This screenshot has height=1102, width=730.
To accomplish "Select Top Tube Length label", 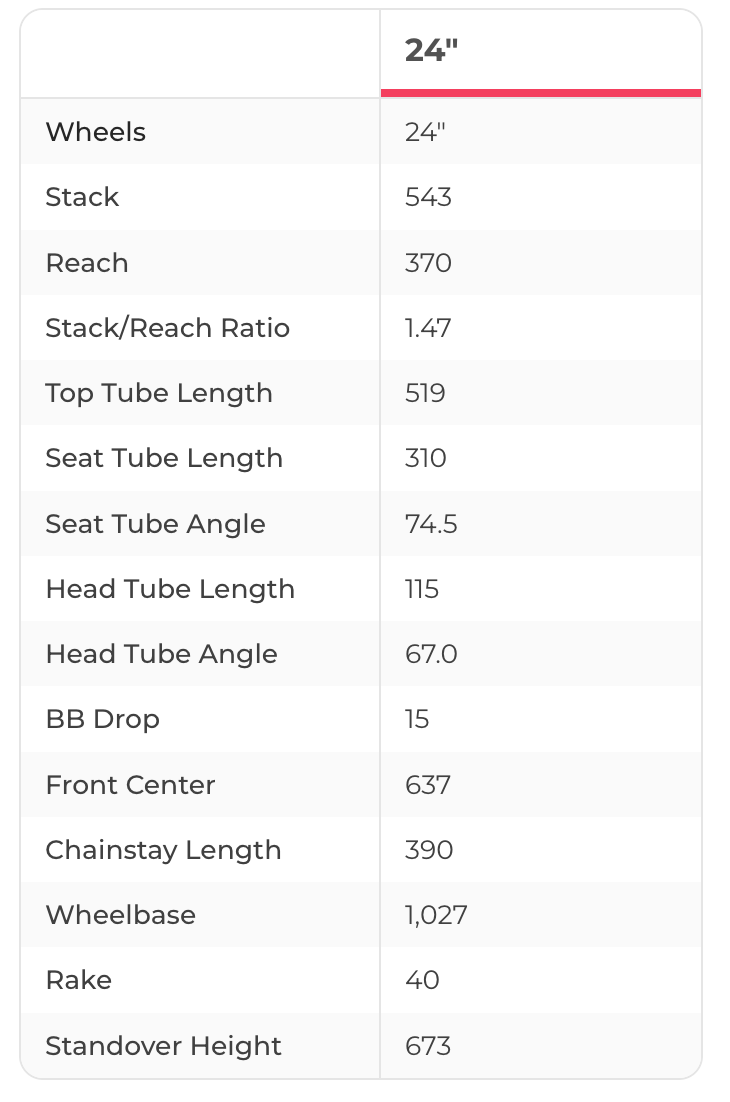I will point(159,393).
